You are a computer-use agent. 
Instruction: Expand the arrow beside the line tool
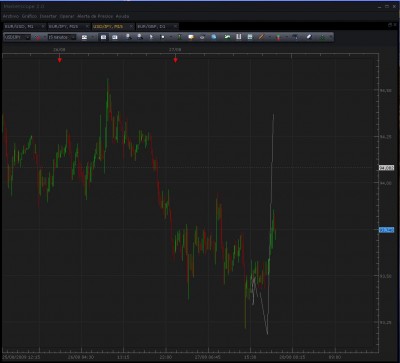tap(269, 37)
